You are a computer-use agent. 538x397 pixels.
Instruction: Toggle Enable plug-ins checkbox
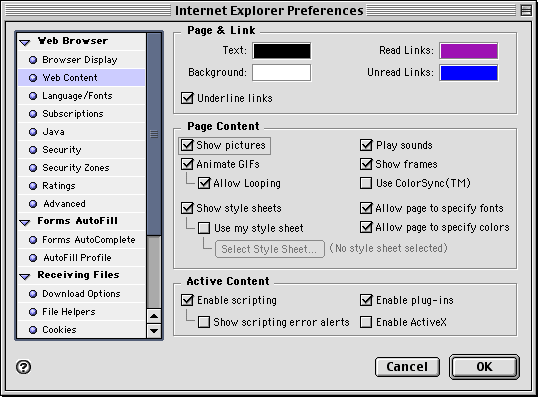(366, 301)
